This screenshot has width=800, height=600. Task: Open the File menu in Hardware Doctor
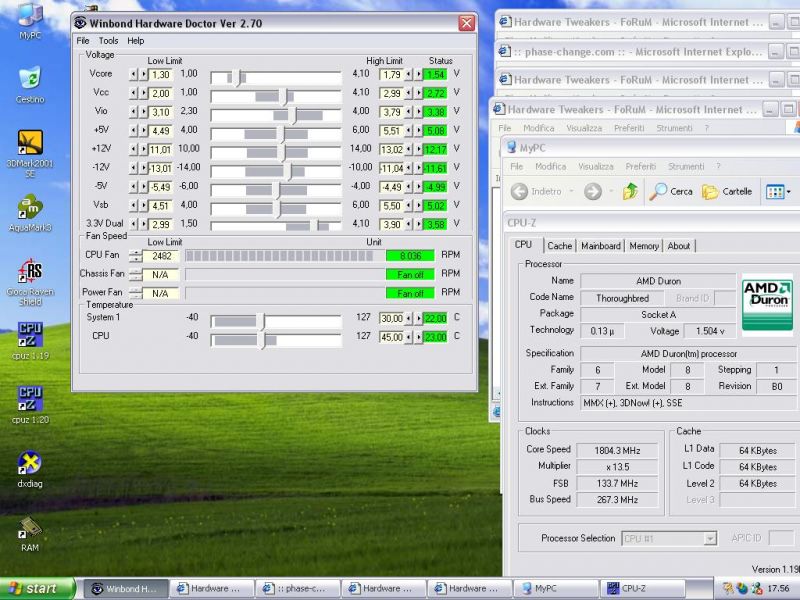point(83,41)
